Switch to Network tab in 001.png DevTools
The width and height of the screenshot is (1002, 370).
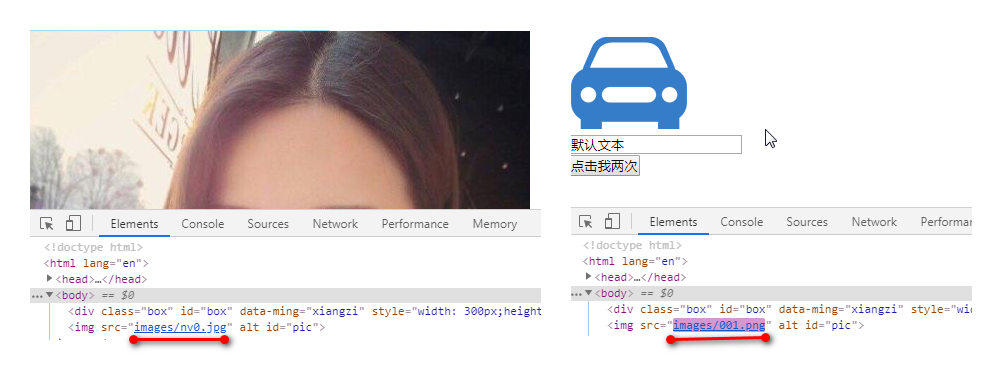click(874, 222)
